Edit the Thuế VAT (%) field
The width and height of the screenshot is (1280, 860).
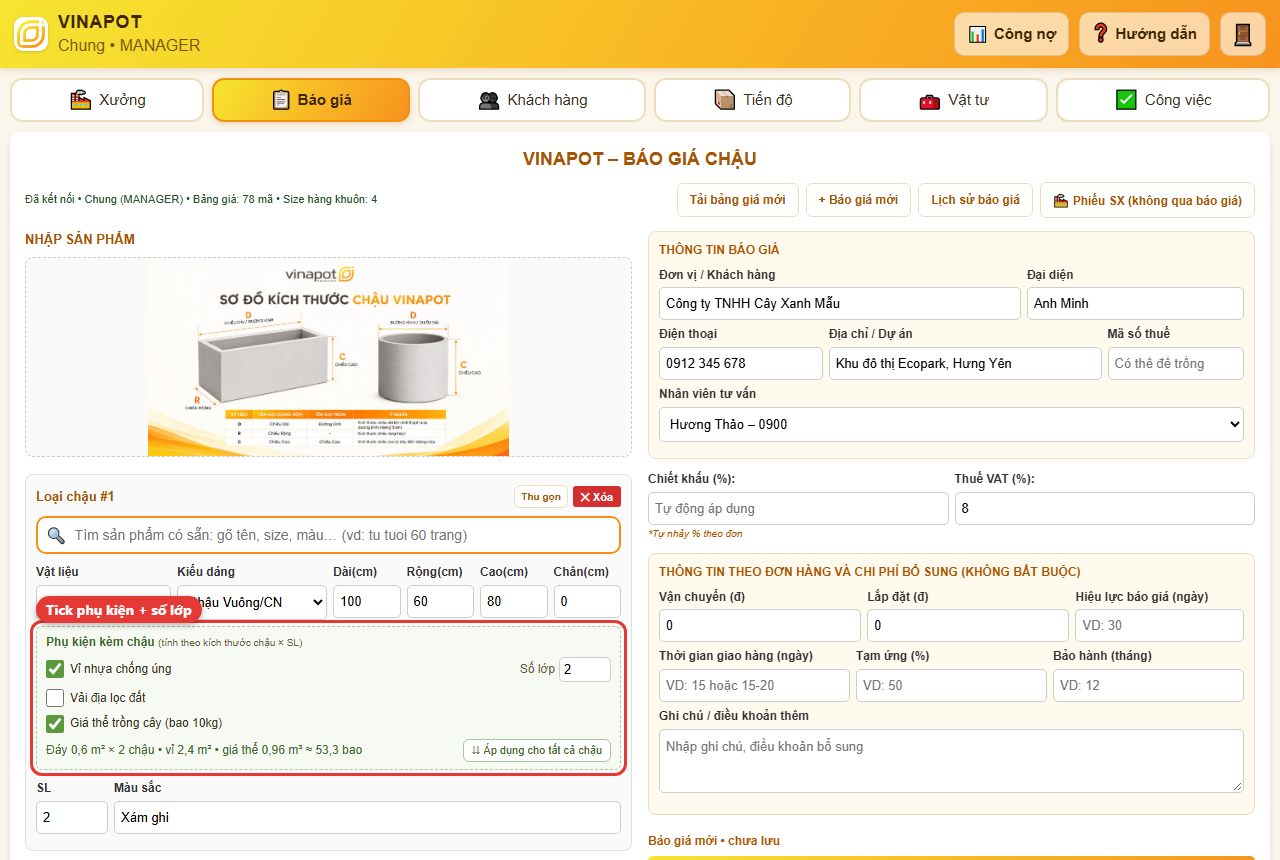[1104, 508]
